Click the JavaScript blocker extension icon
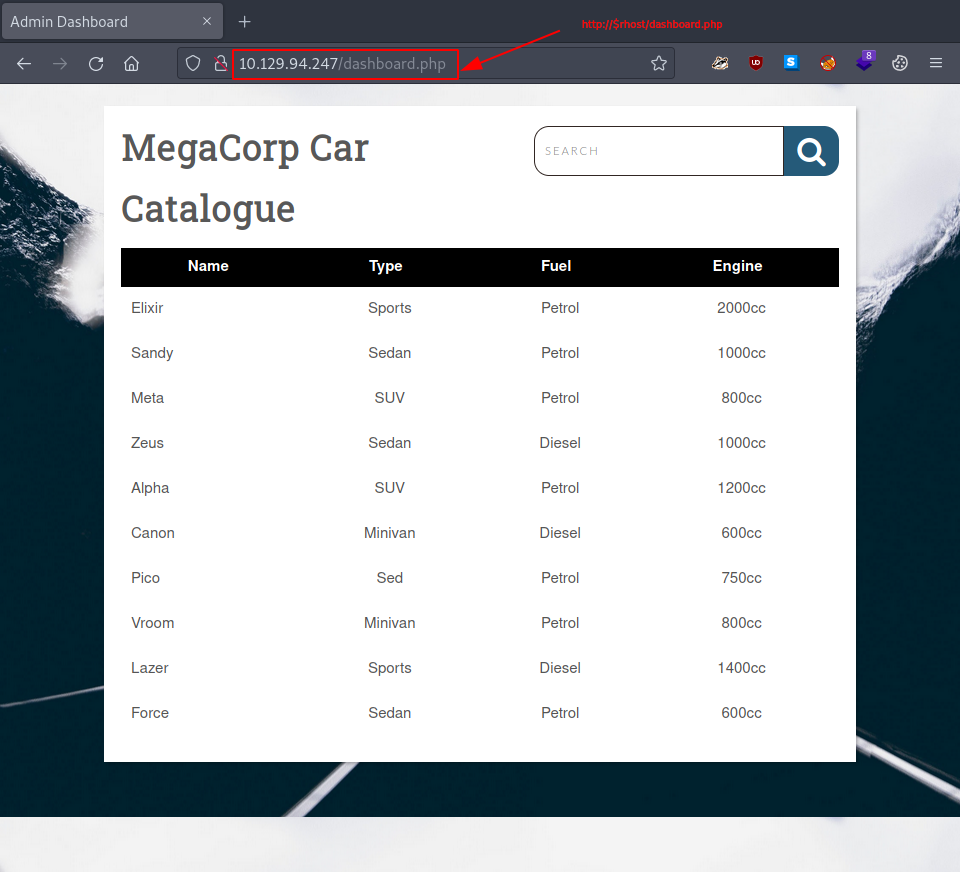The width and height of the screenshot is (960, 872). (x=828, y=62)
